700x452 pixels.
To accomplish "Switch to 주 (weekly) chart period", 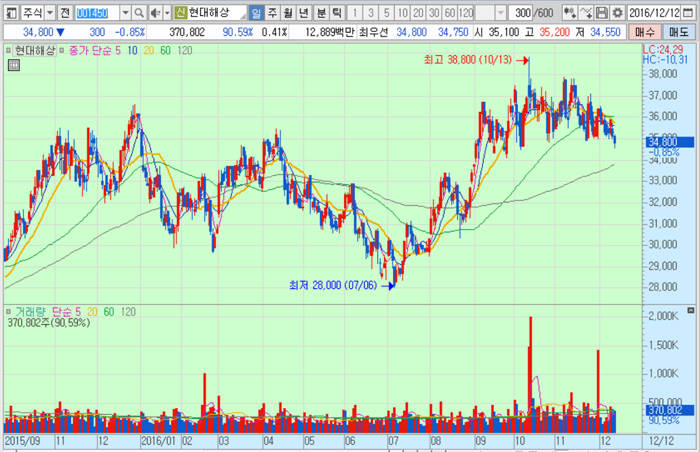I will click(272, 13).
